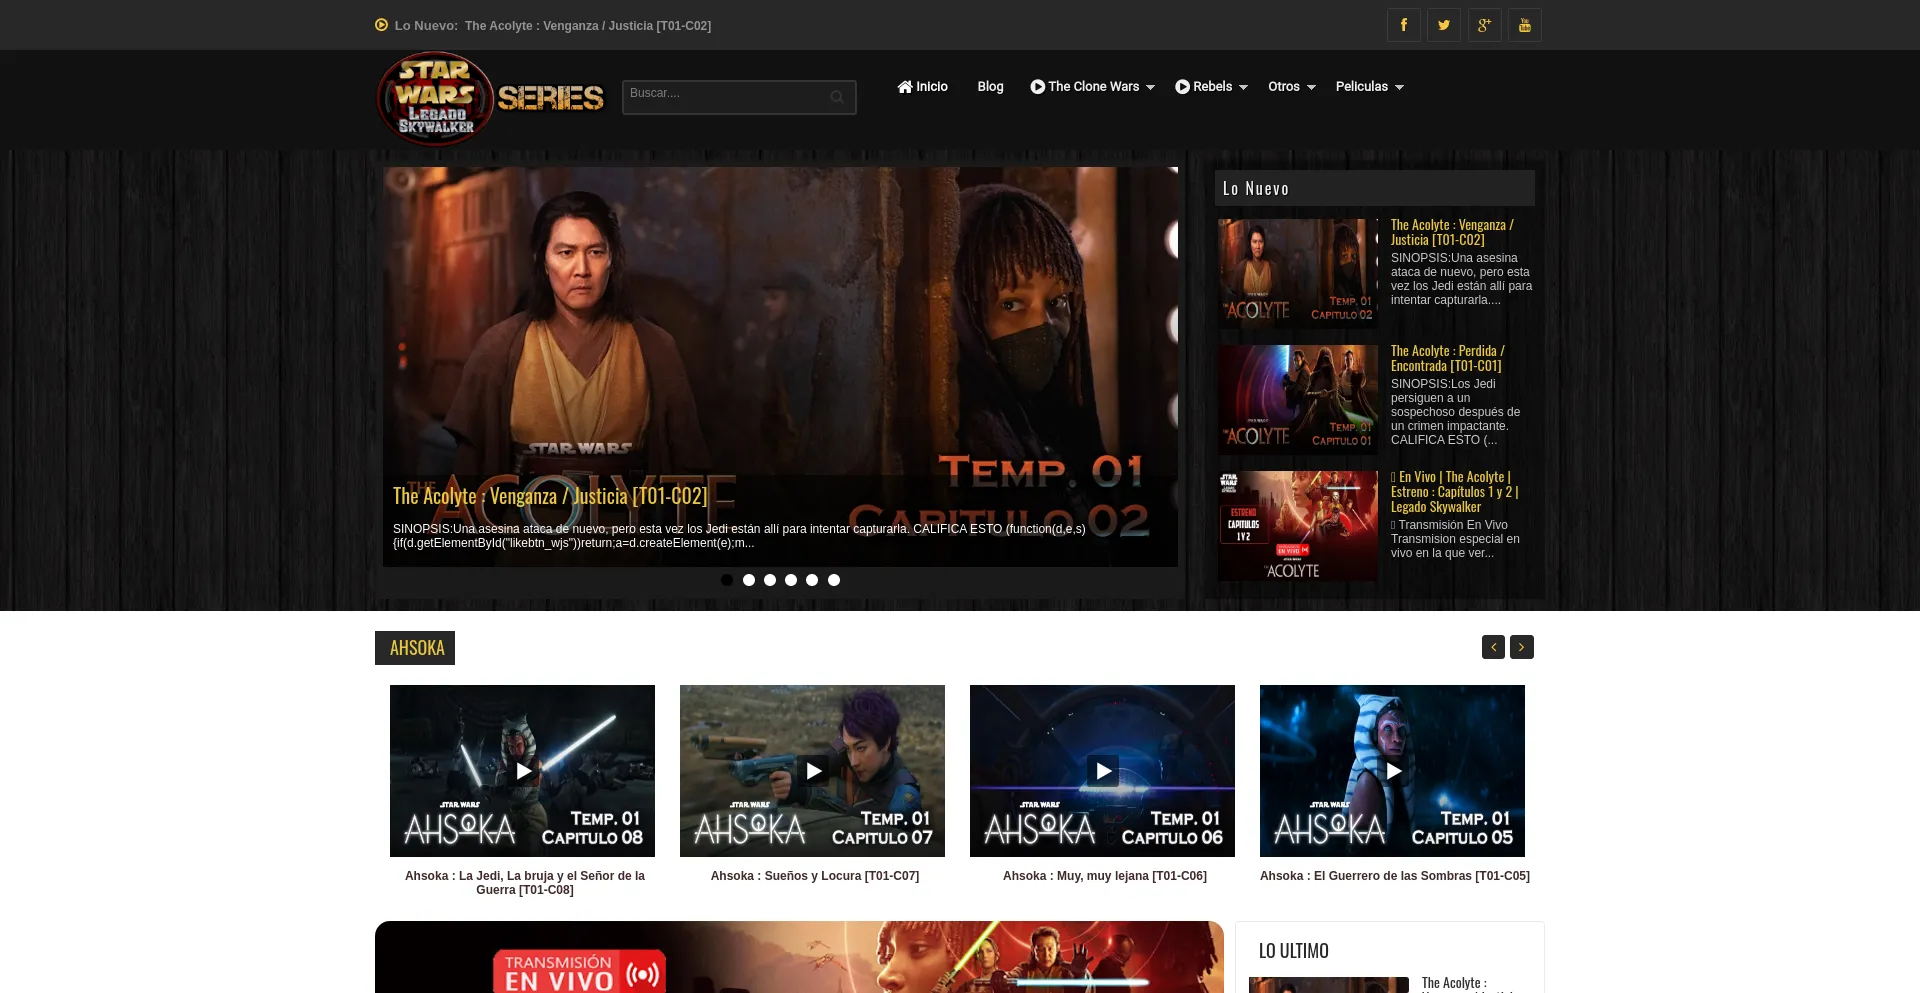Open sidebar link The Acolyte Perdida / Encontrada
The width and height of the screenshot is (1920, 993).
point(1447,358)
